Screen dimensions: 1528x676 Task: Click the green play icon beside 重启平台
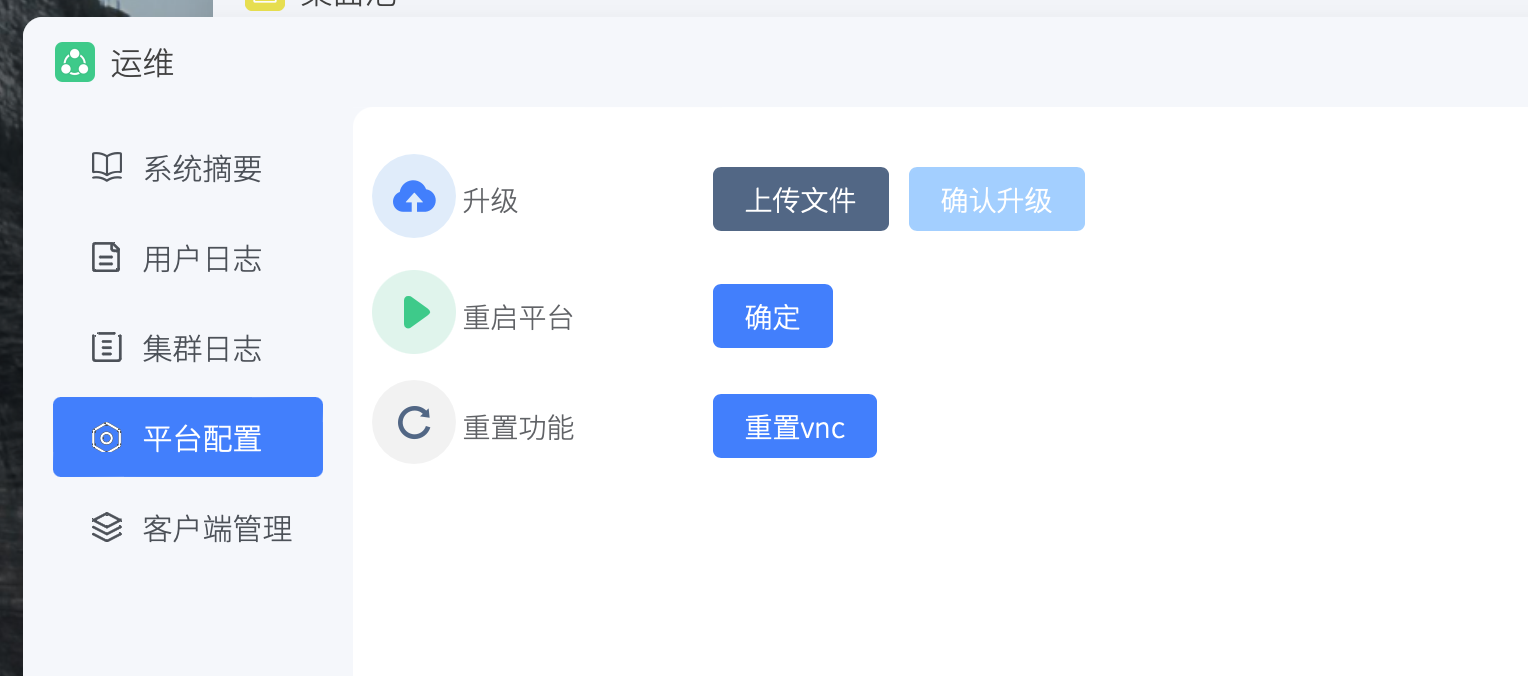414,312
